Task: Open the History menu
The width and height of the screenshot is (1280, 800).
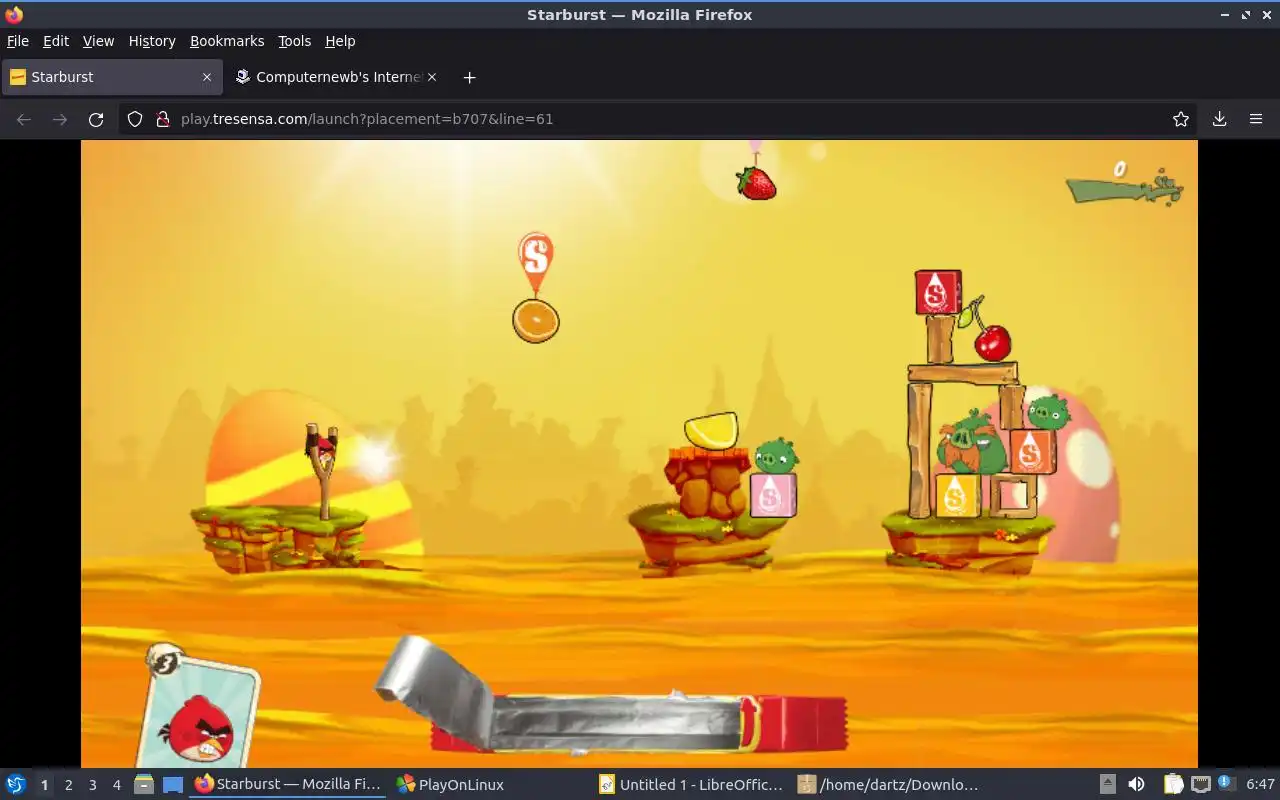Action: 152,41
